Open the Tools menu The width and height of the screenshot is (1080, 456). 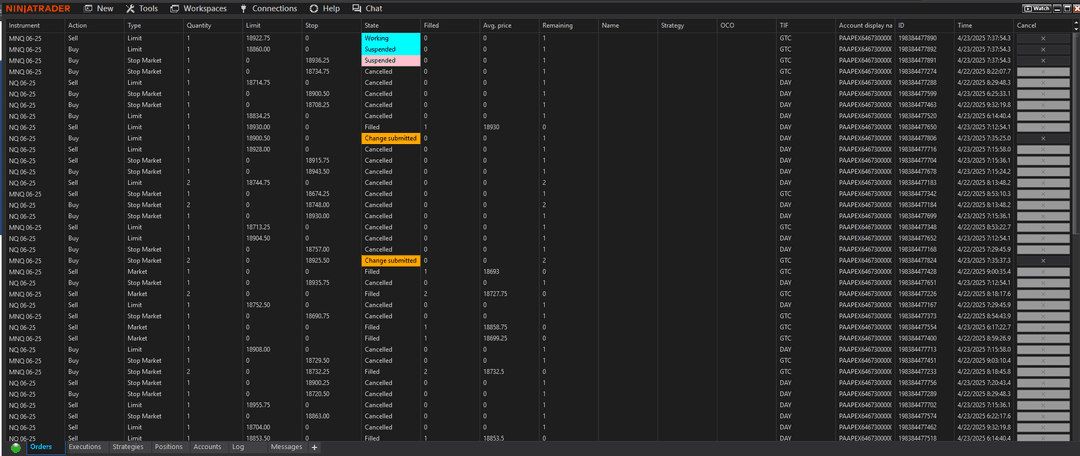coord(142,8)
